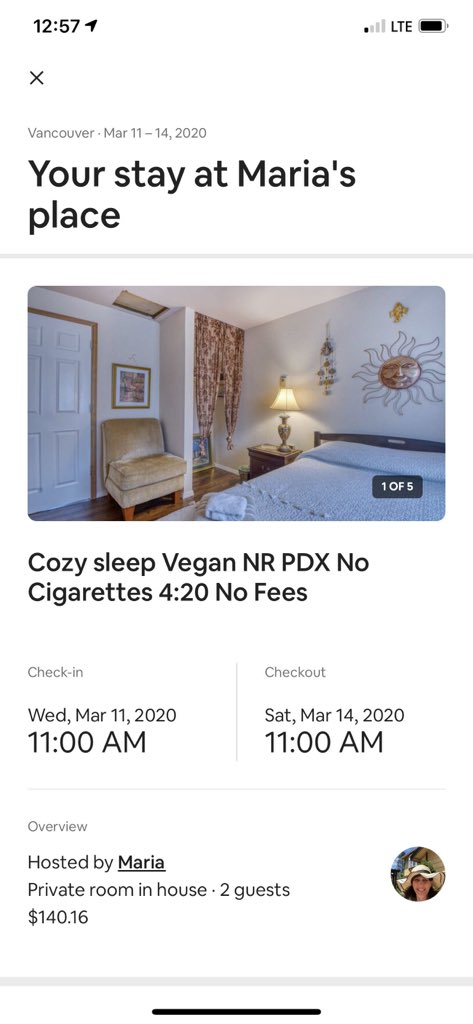Screen dimensions: 473x1024
Task: Open the listing room photo
Action: 236,403
